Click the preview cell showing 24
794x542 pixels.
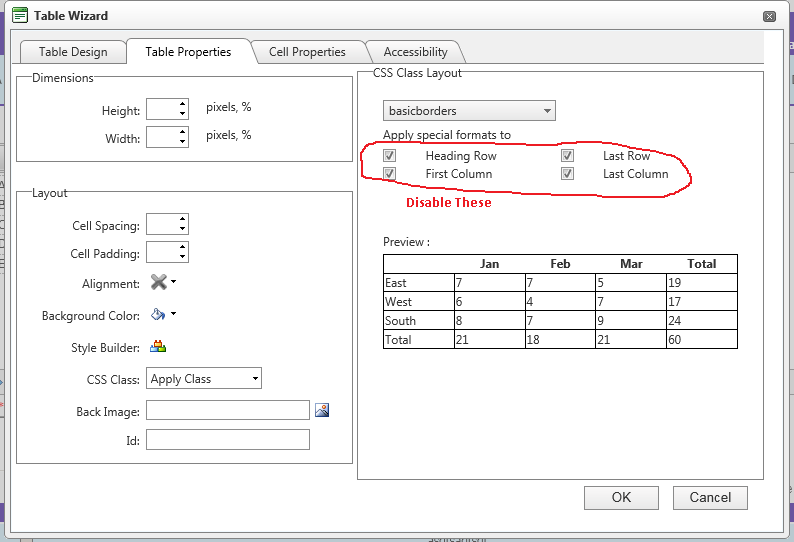[701, 321]
